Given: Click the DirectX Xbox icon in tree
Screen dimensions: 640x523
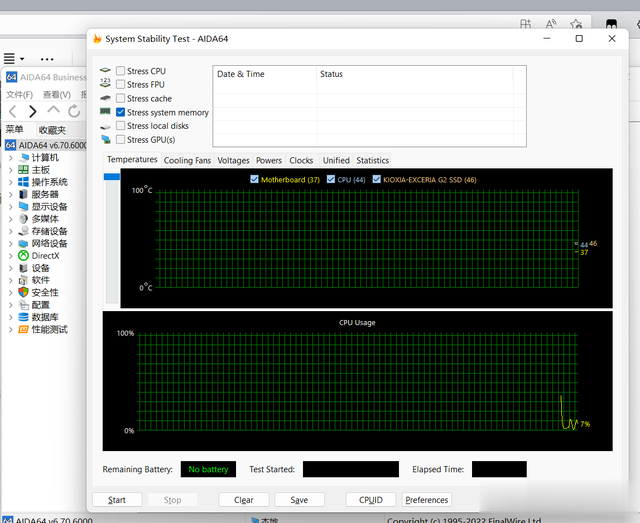Looking at the screenshot, I should point(24,256).
